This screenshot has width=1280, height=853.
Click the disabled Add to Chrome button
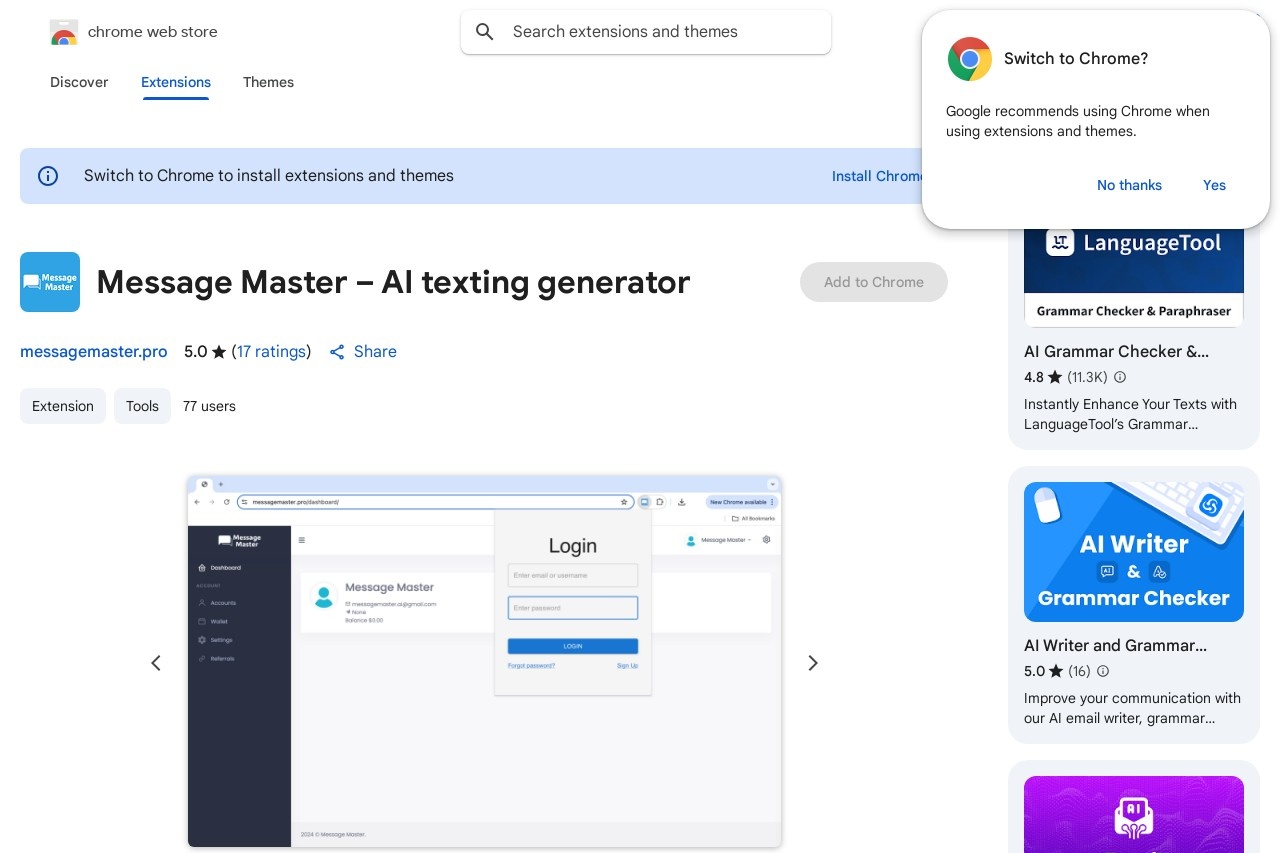[874, 282]
